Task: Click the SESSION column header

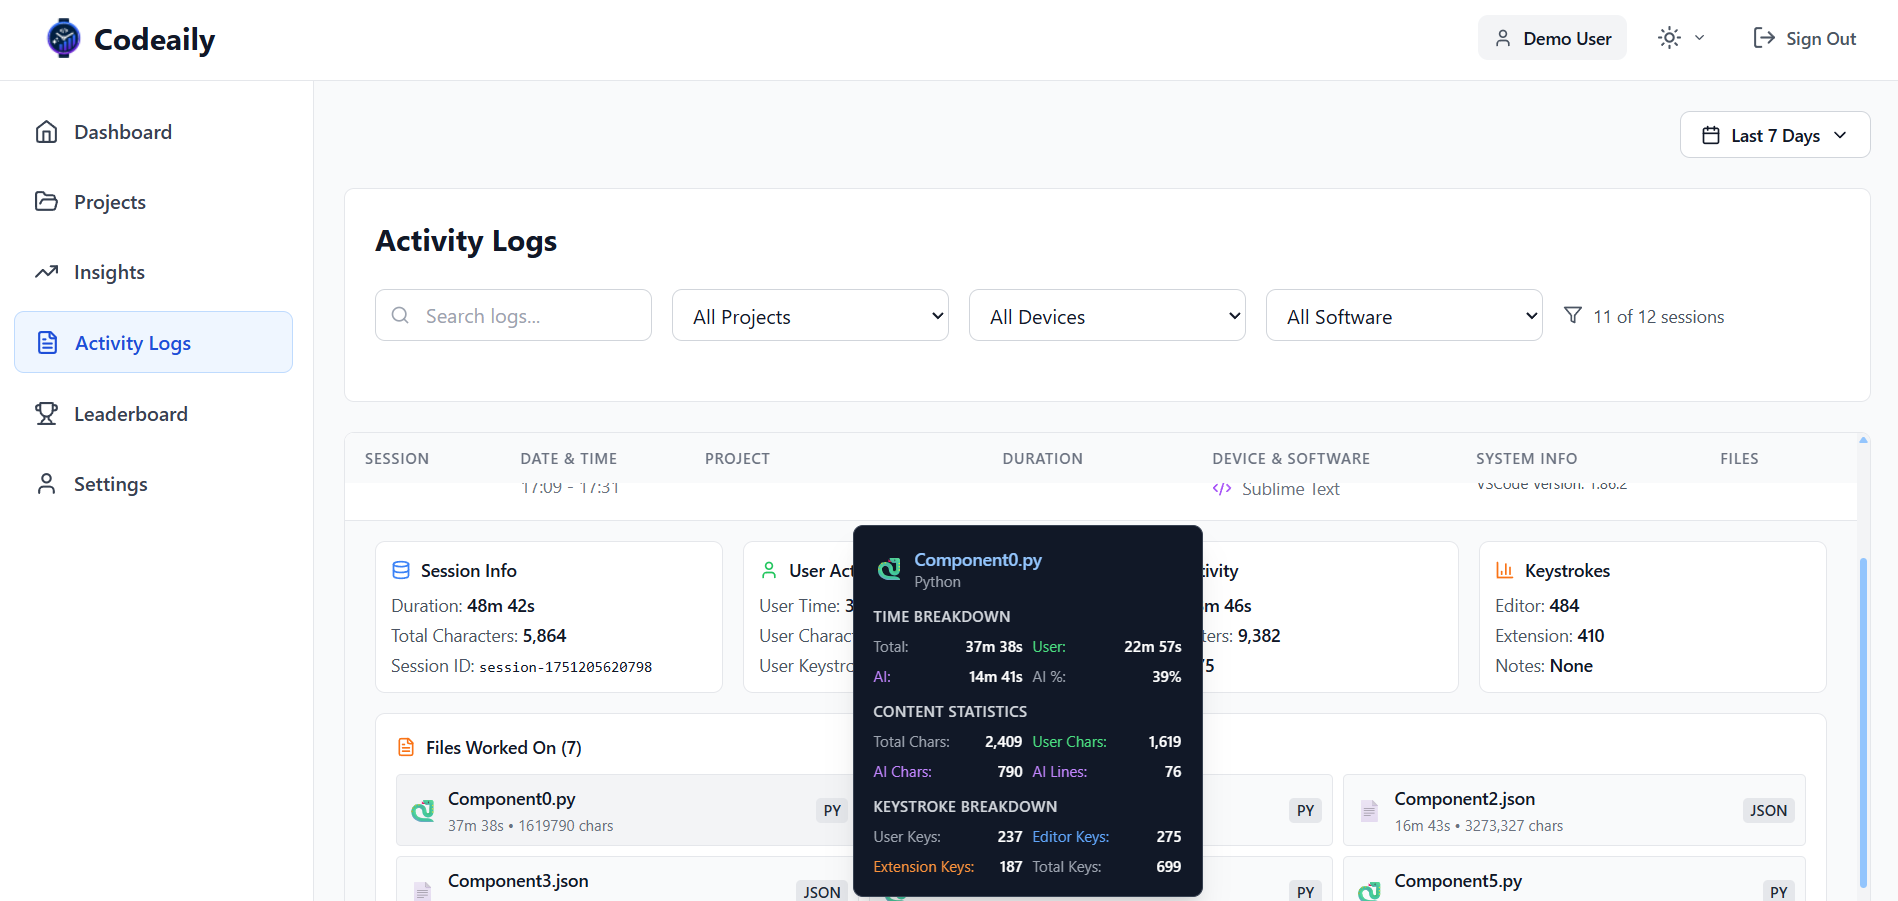Action: 397,459
